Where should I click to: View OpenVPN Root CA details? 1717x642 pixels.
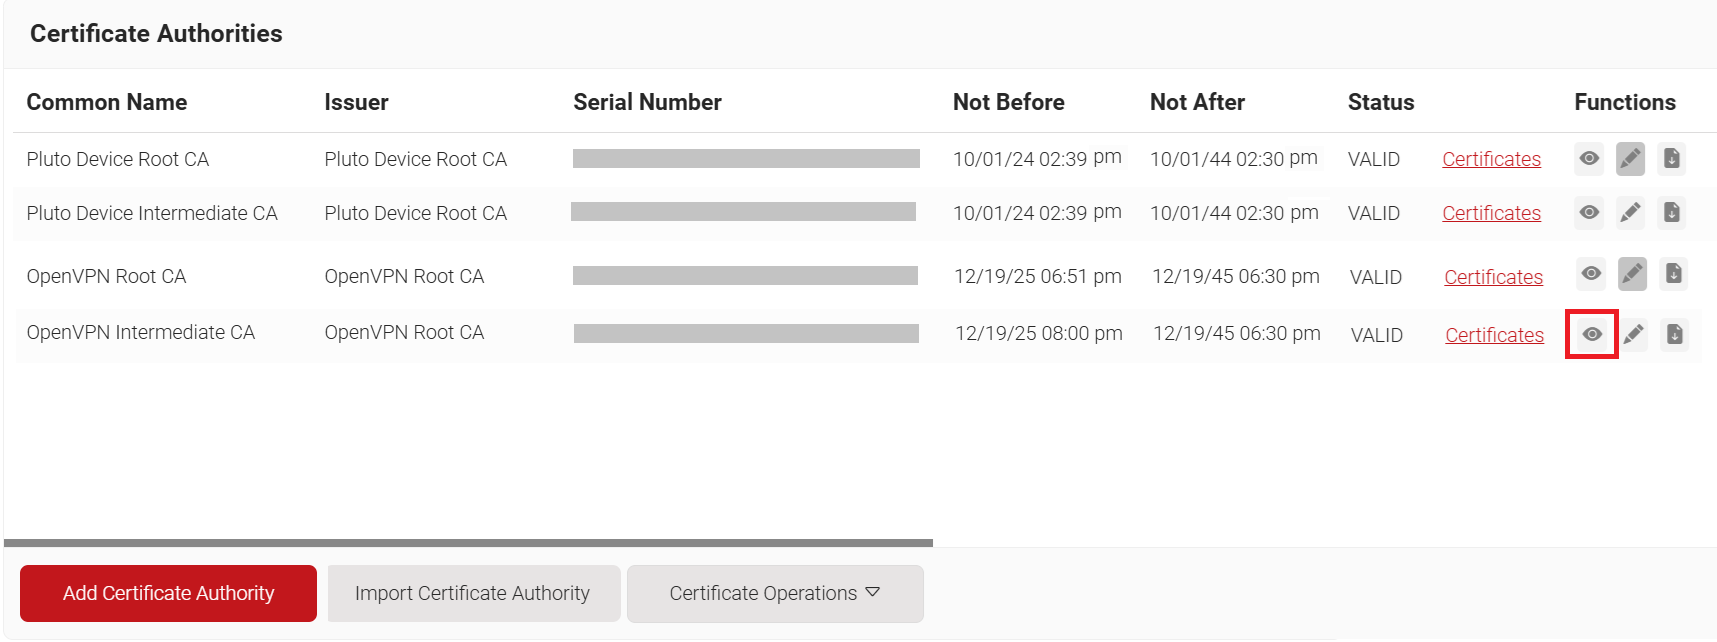coord(1591,274)
